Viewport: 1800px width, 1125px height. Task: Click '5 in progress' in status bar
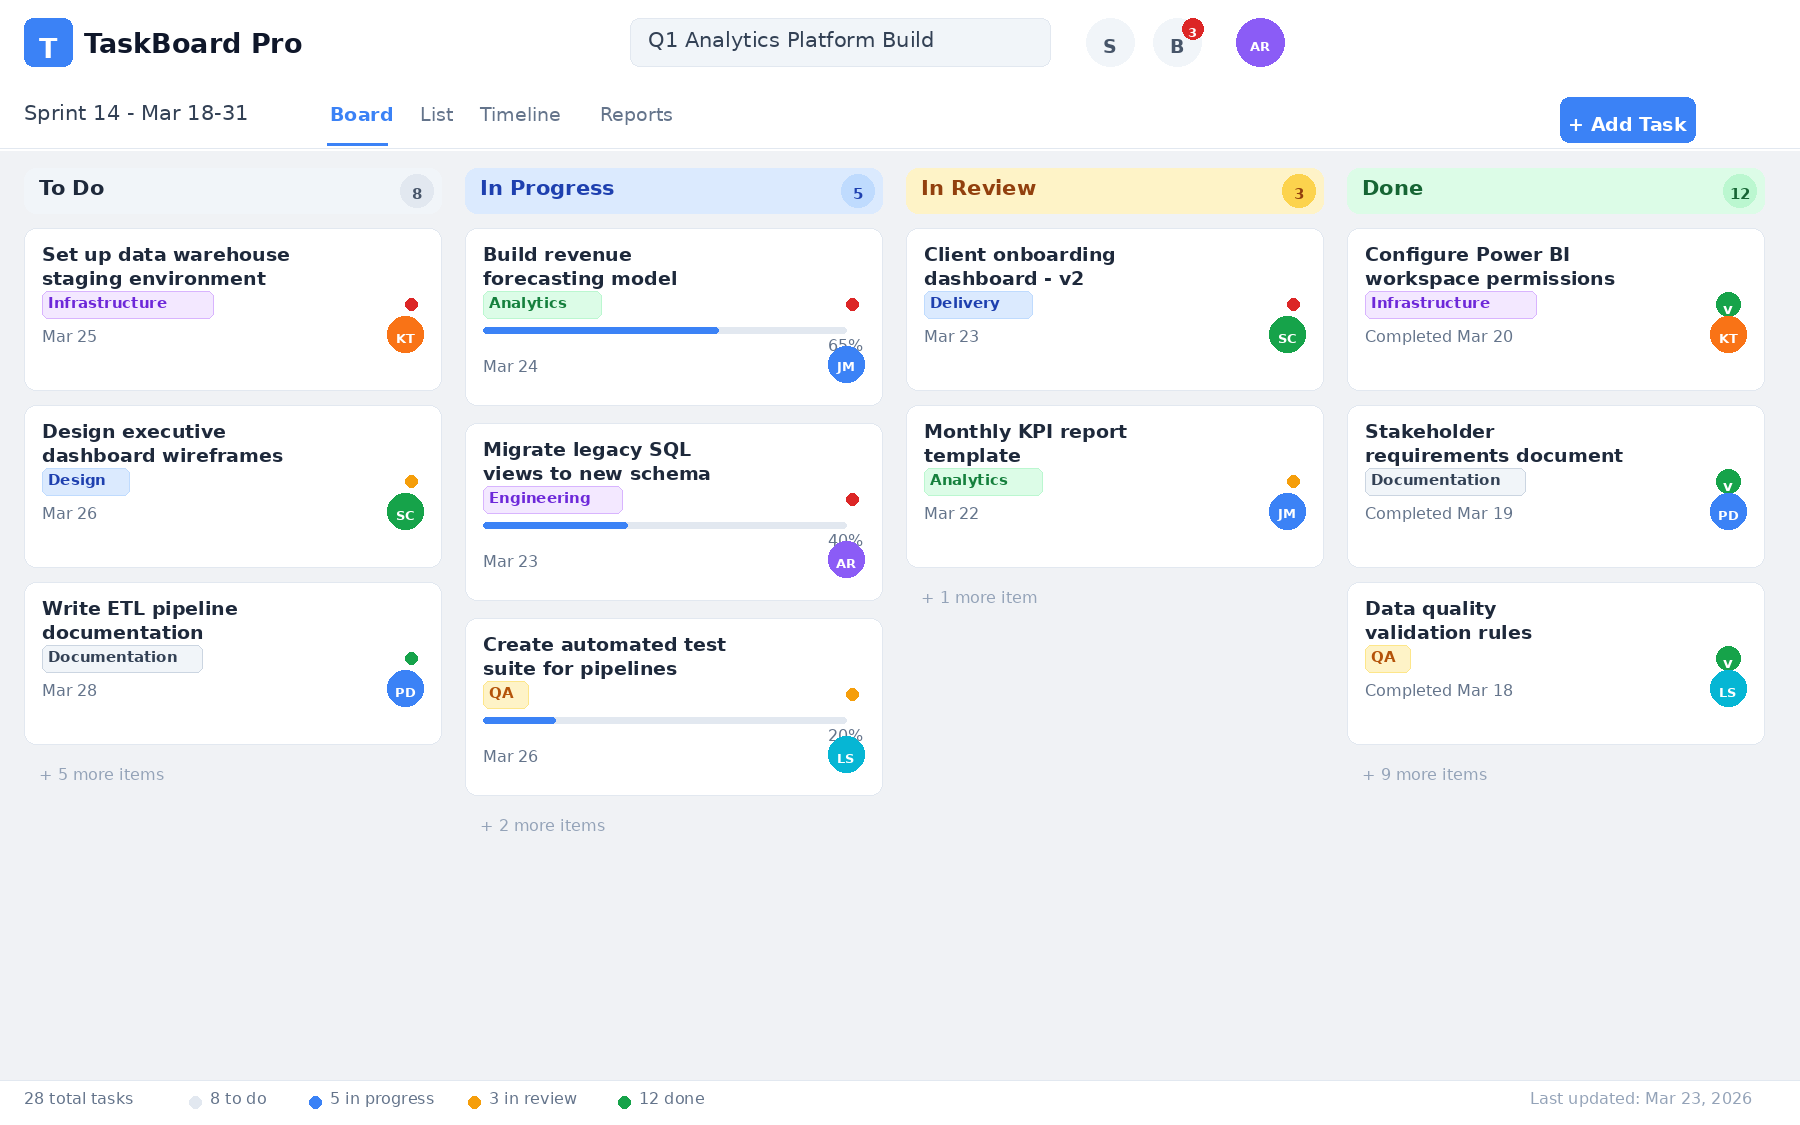point(382,1098)
